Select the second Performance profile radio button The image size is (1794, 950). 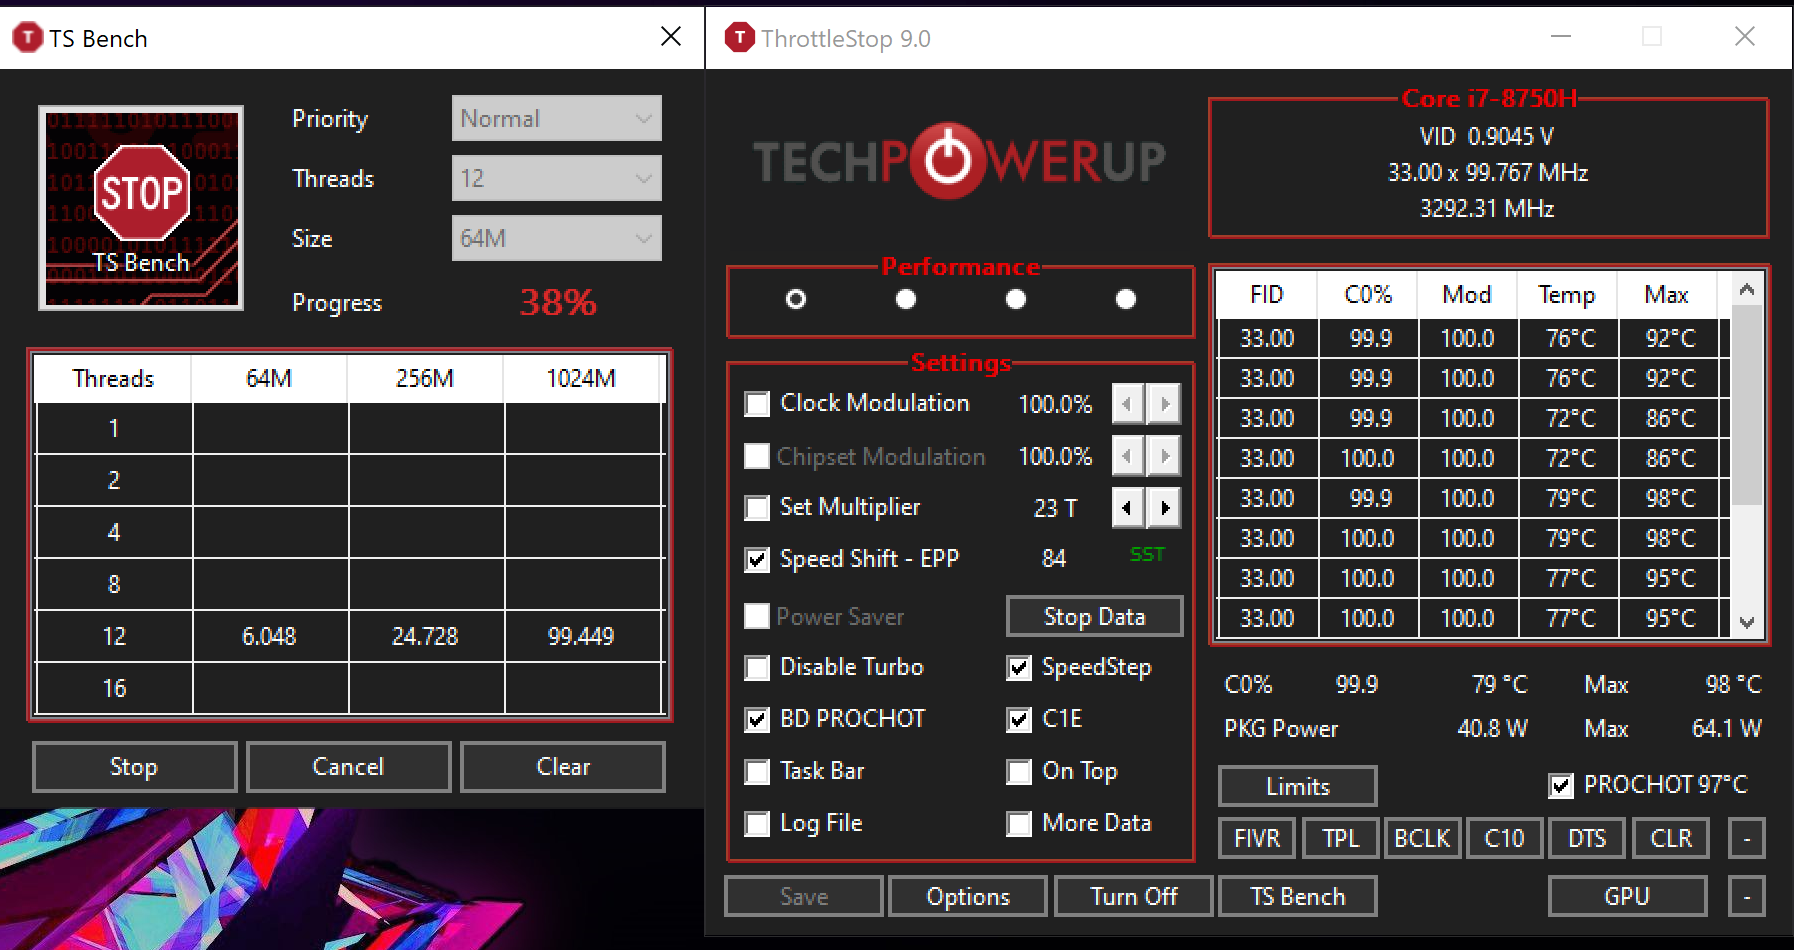click(906, 299)
